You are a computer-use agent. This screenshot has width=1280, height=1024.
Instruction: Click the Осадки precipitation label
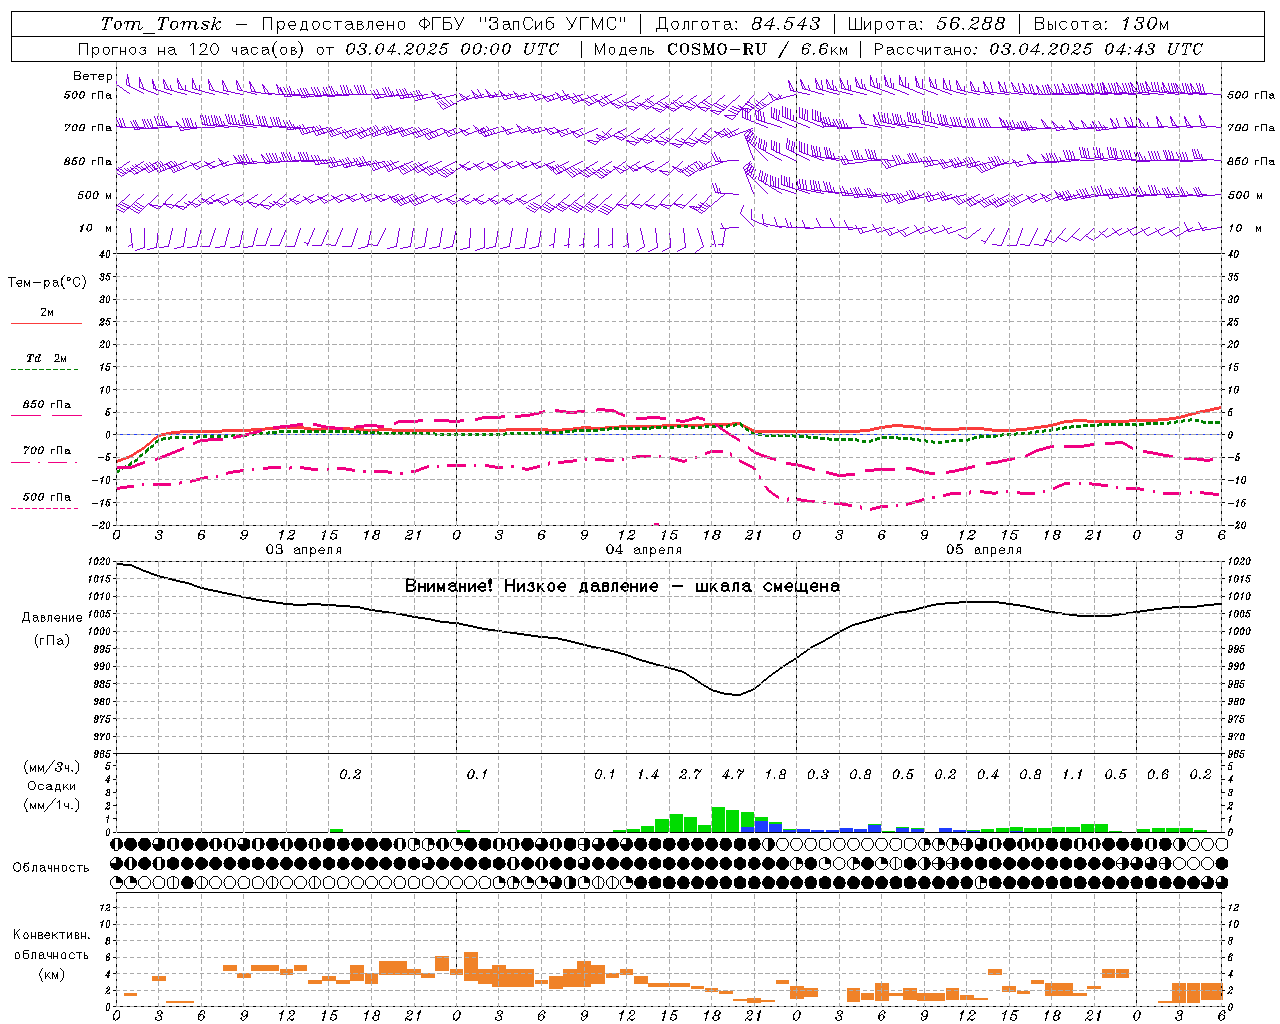tap(51, 786)
